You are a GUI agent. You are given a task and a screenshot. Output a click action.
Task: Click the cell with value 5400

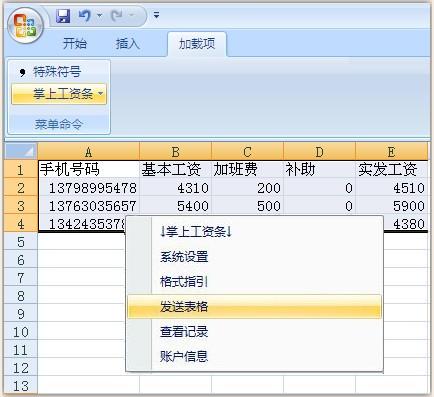pyautogui.click(x=175, y=206)
